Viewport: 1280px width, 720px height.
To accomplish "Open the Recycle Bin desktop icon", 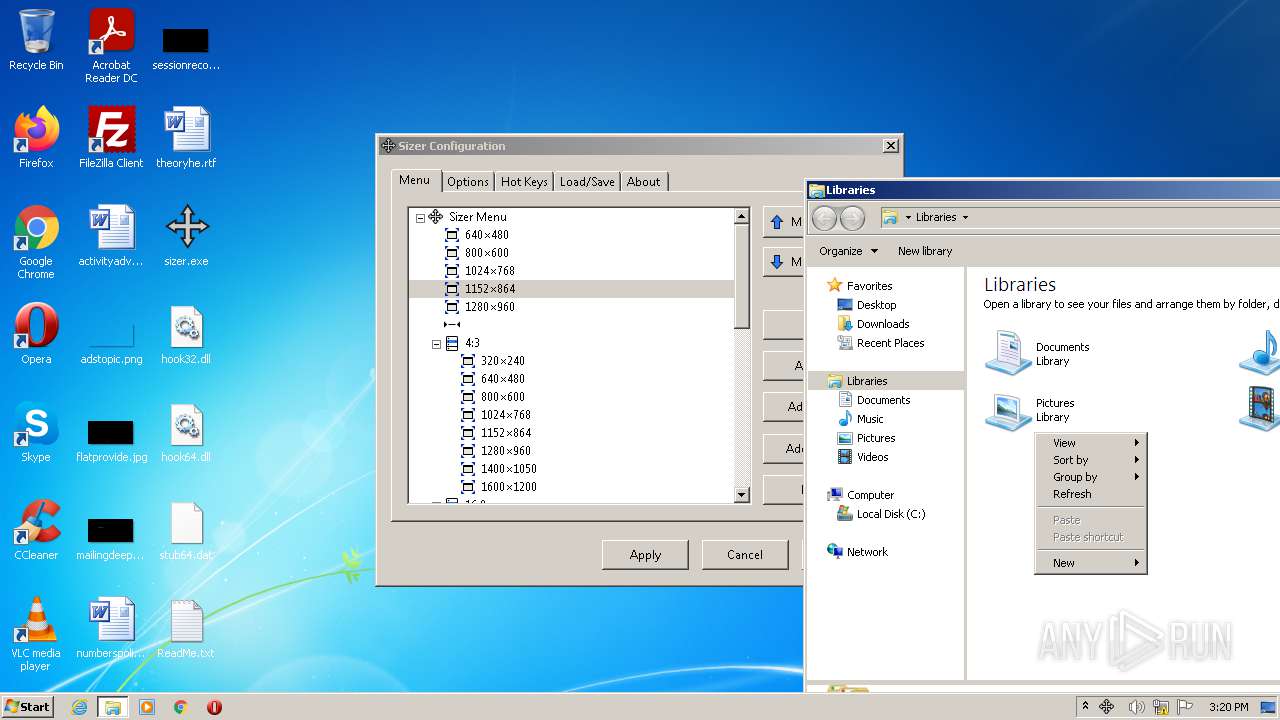I will (36, 41).
